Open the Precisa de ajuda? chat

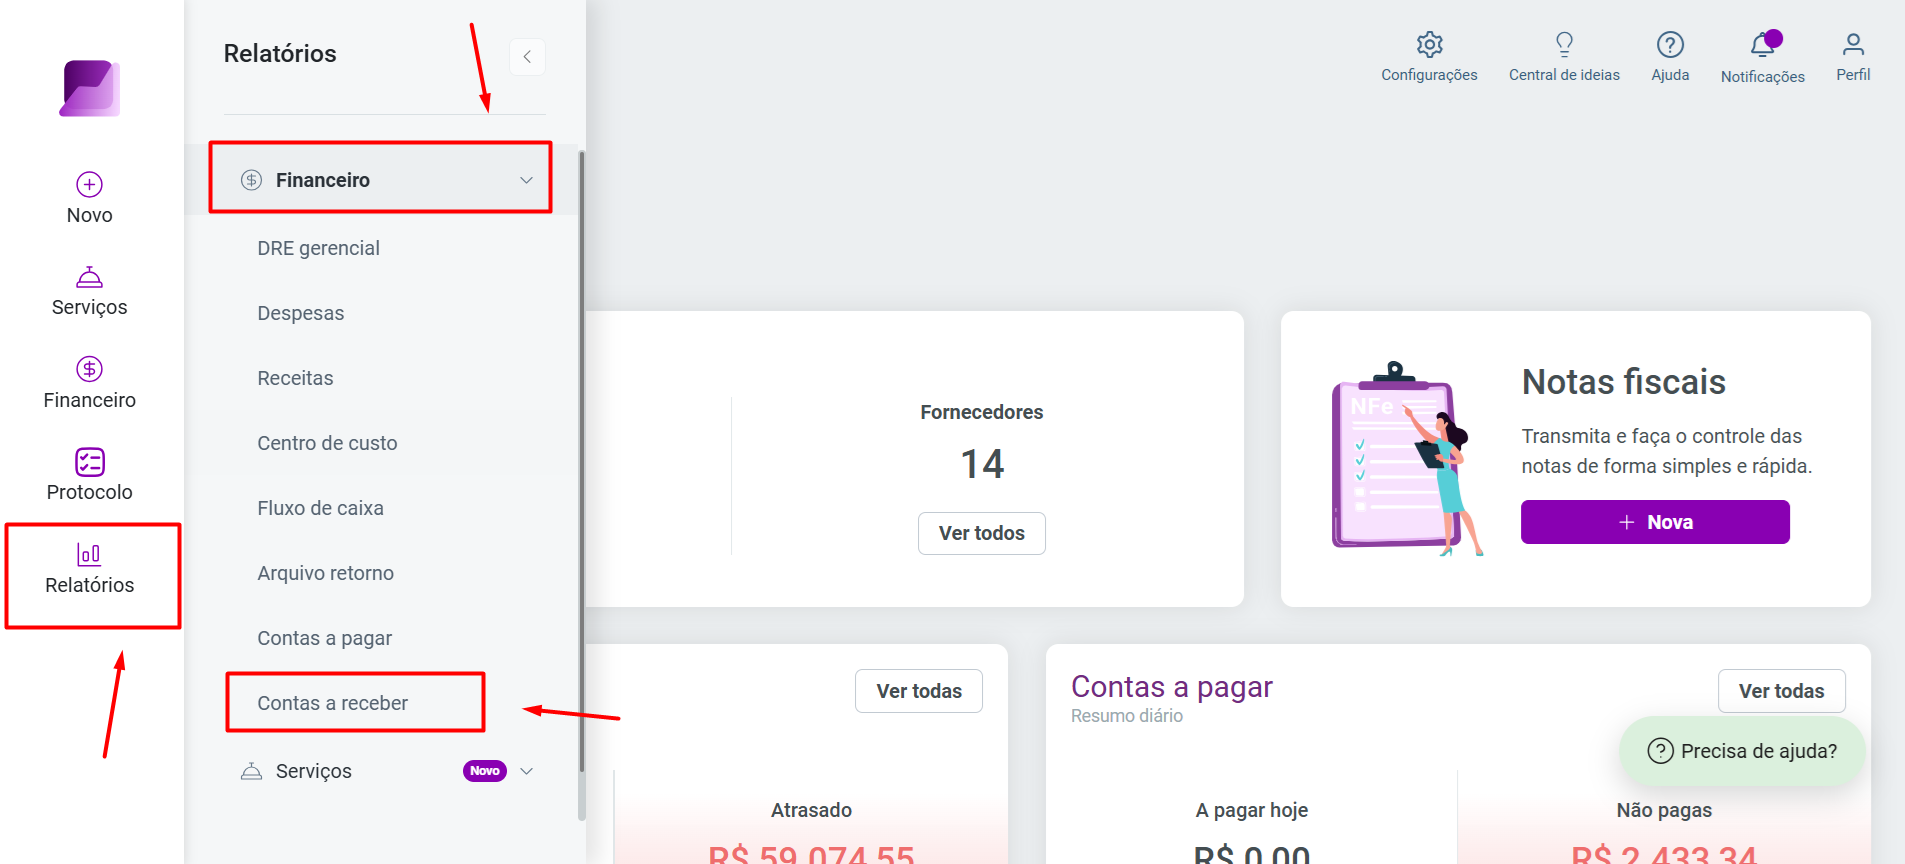tap(1742, 751)
